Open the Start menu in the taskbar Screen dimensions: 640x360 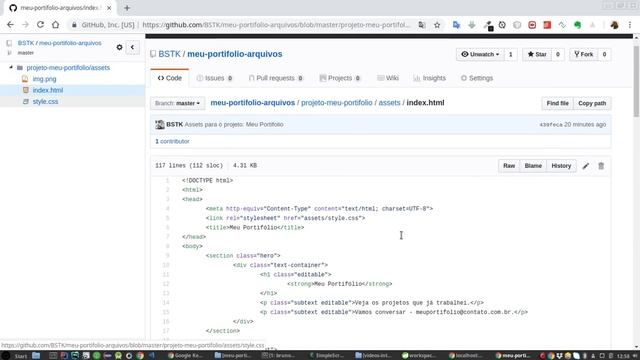click(x=16, y=356)
